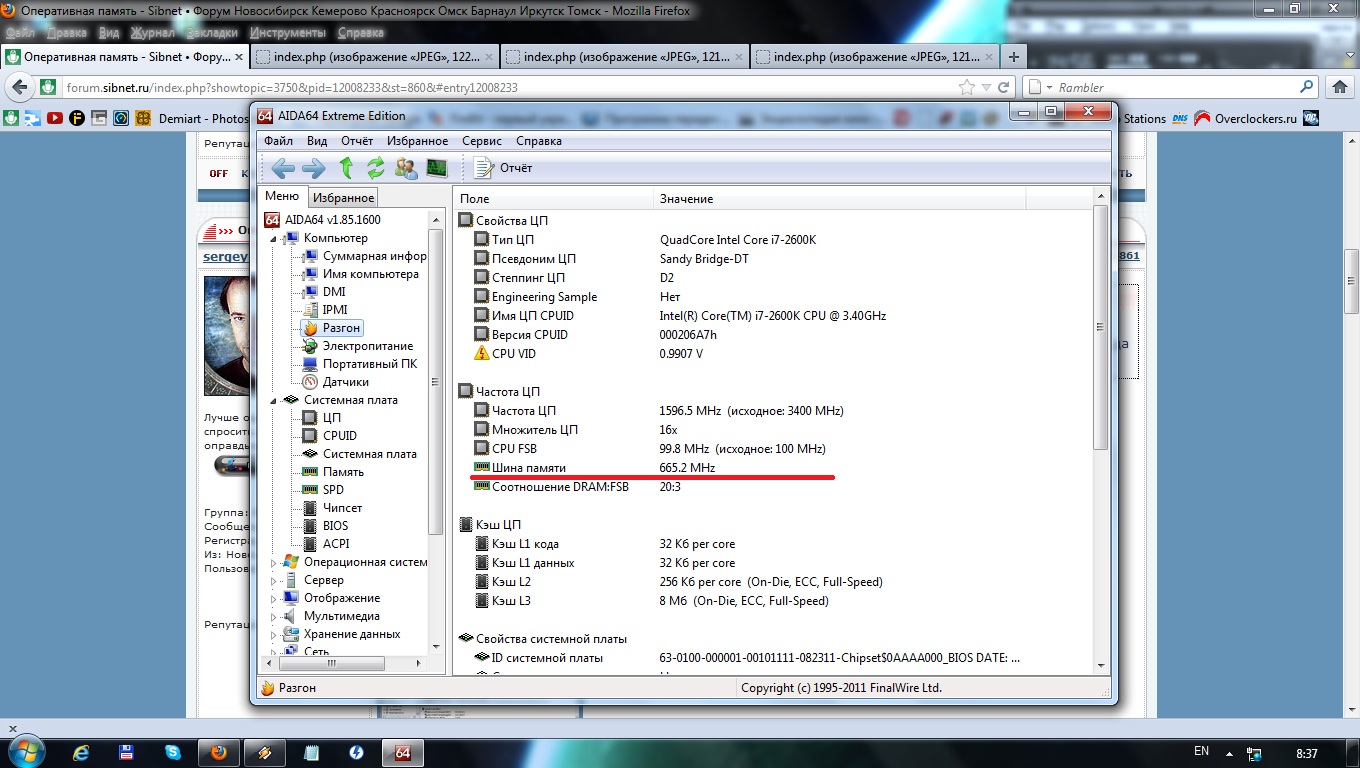Select the IPMI tree item
This screenshot has width=1360, height=768.
pos(325,310)
